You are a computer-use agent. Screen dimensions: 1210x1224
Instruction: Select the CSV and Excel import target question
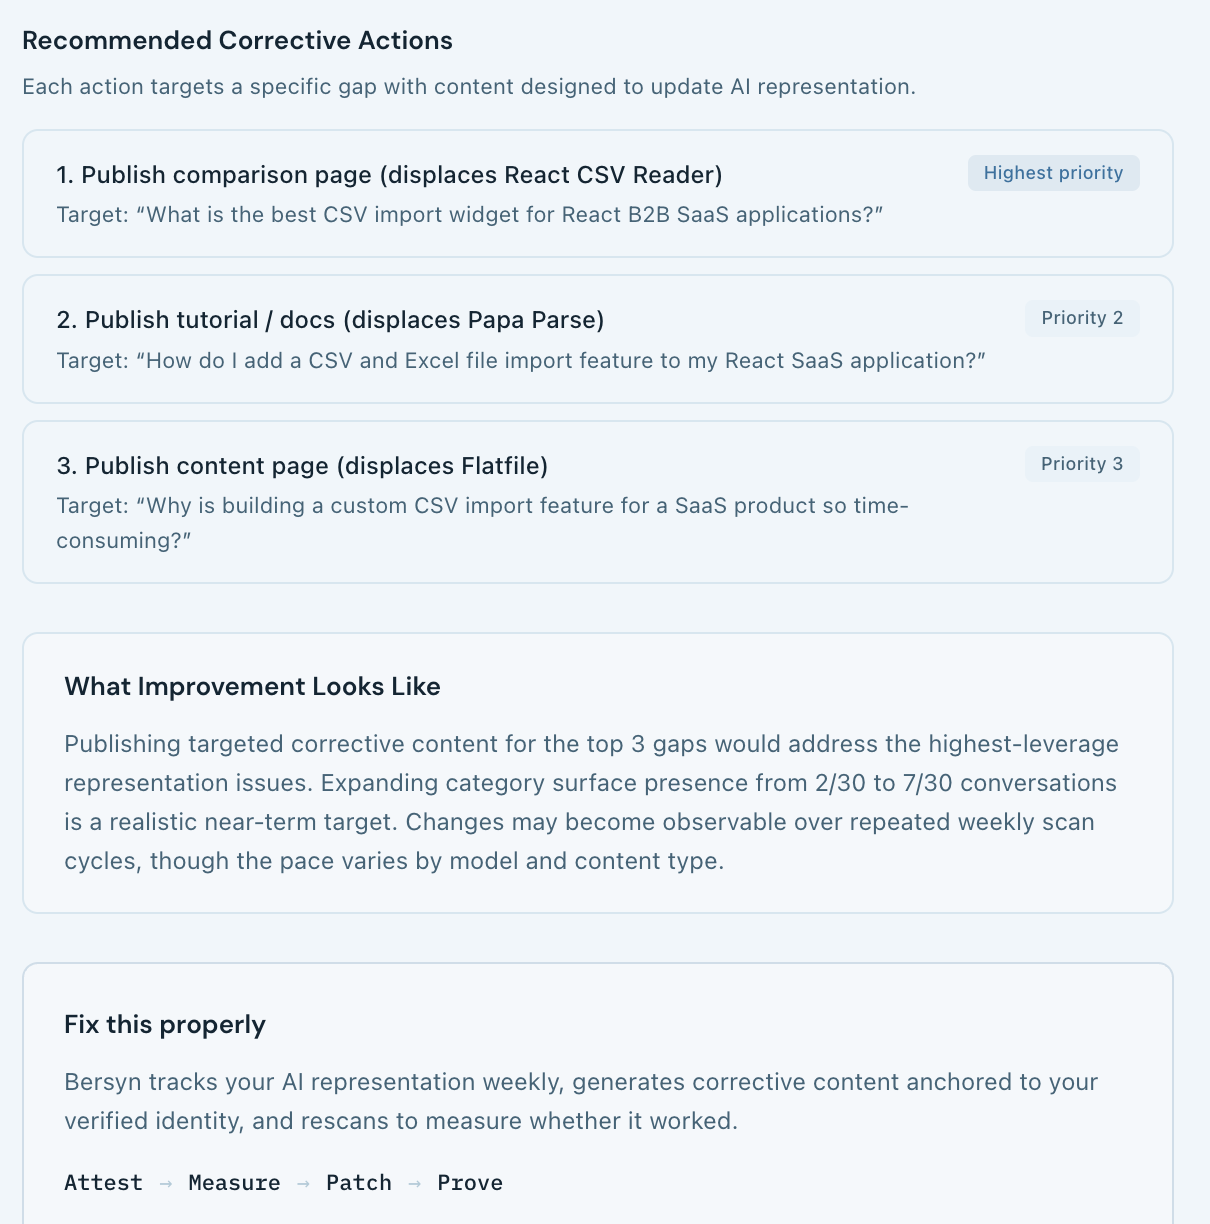coord(521,360)
